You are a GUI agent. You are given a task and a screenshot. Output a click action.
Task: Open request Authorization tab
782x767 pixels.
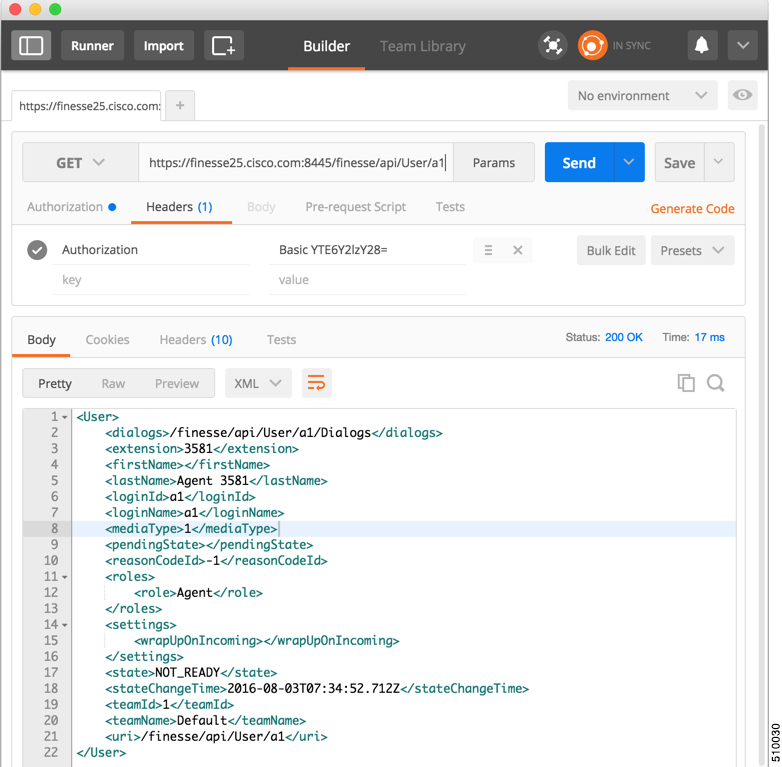(71, 207)
